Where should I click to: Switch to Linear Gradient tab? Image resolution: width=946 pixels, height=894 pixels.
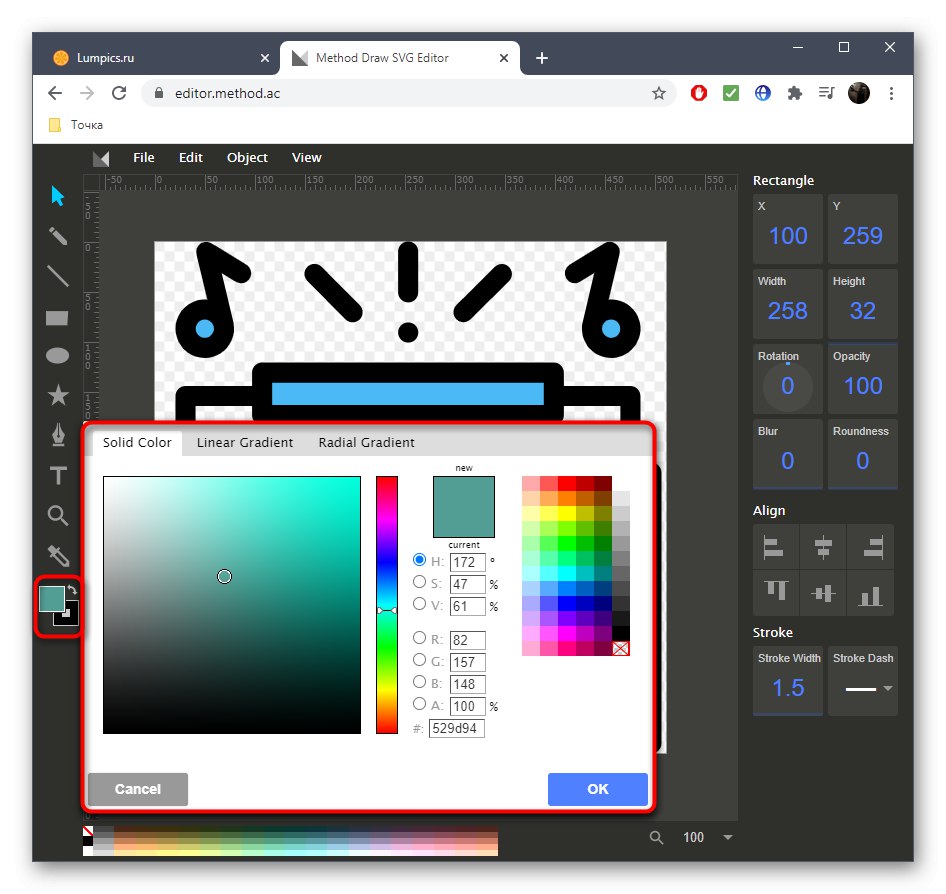pos(245,443)
